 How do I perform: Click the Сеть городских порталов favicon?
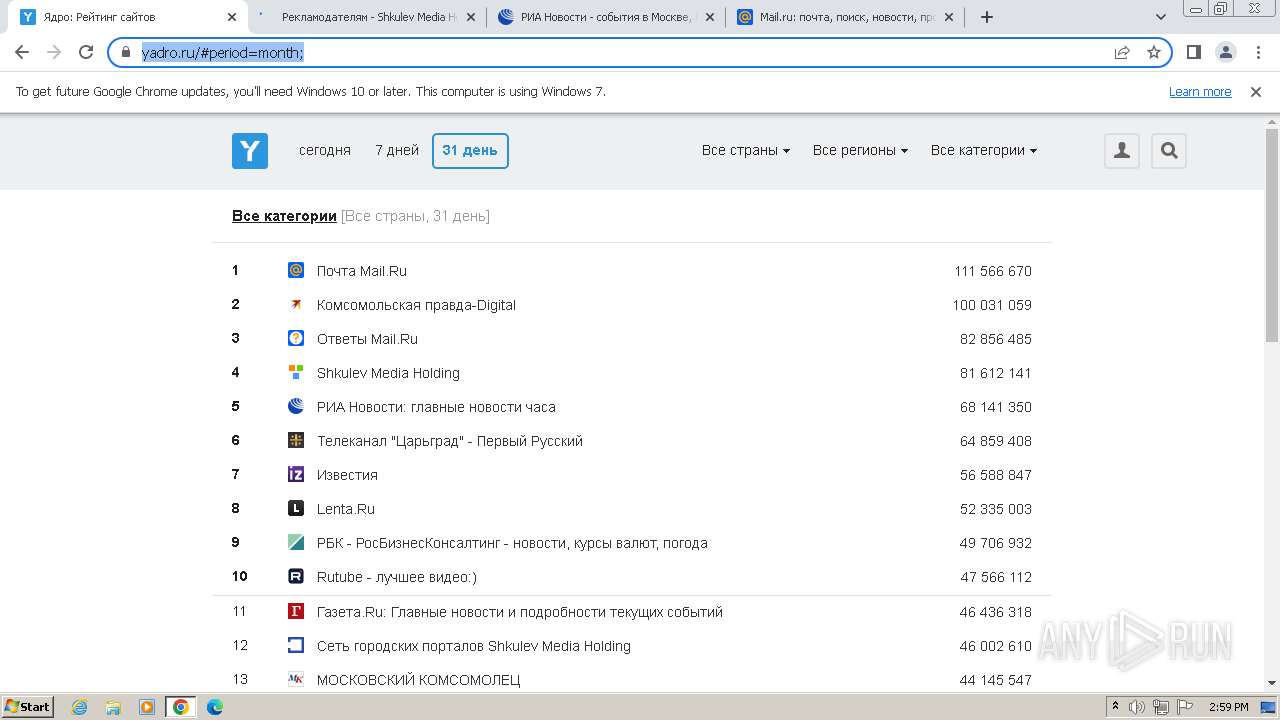[296, 645]
